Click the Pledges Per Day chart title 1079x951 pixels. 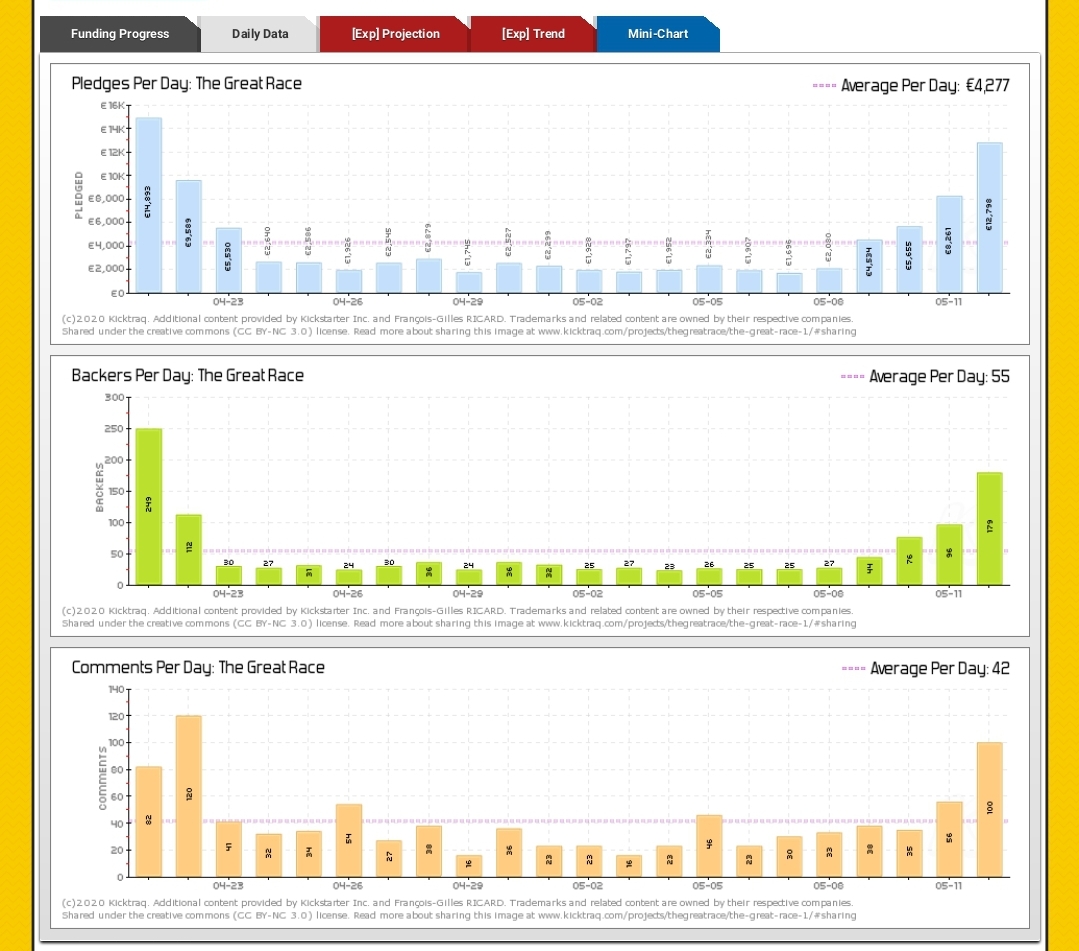point(186,84)
